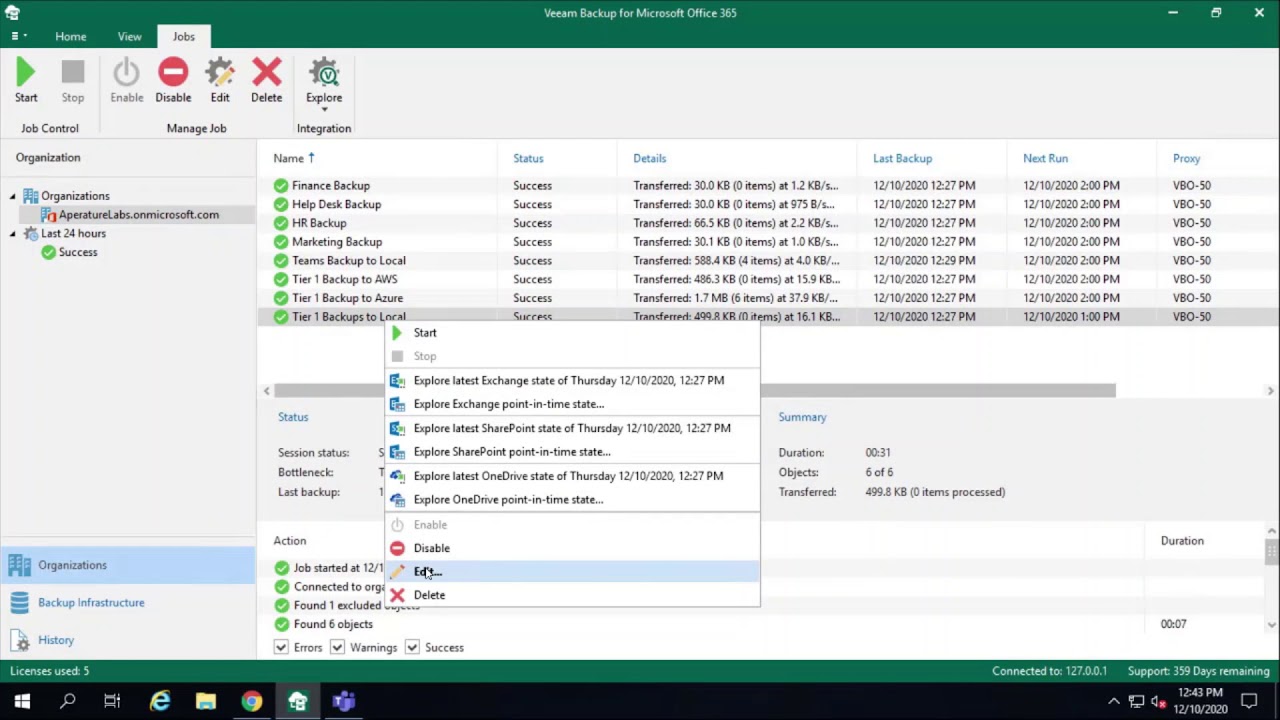Select the HR Backup job row
Screen dimensions: 1280x720
point(768,223)
